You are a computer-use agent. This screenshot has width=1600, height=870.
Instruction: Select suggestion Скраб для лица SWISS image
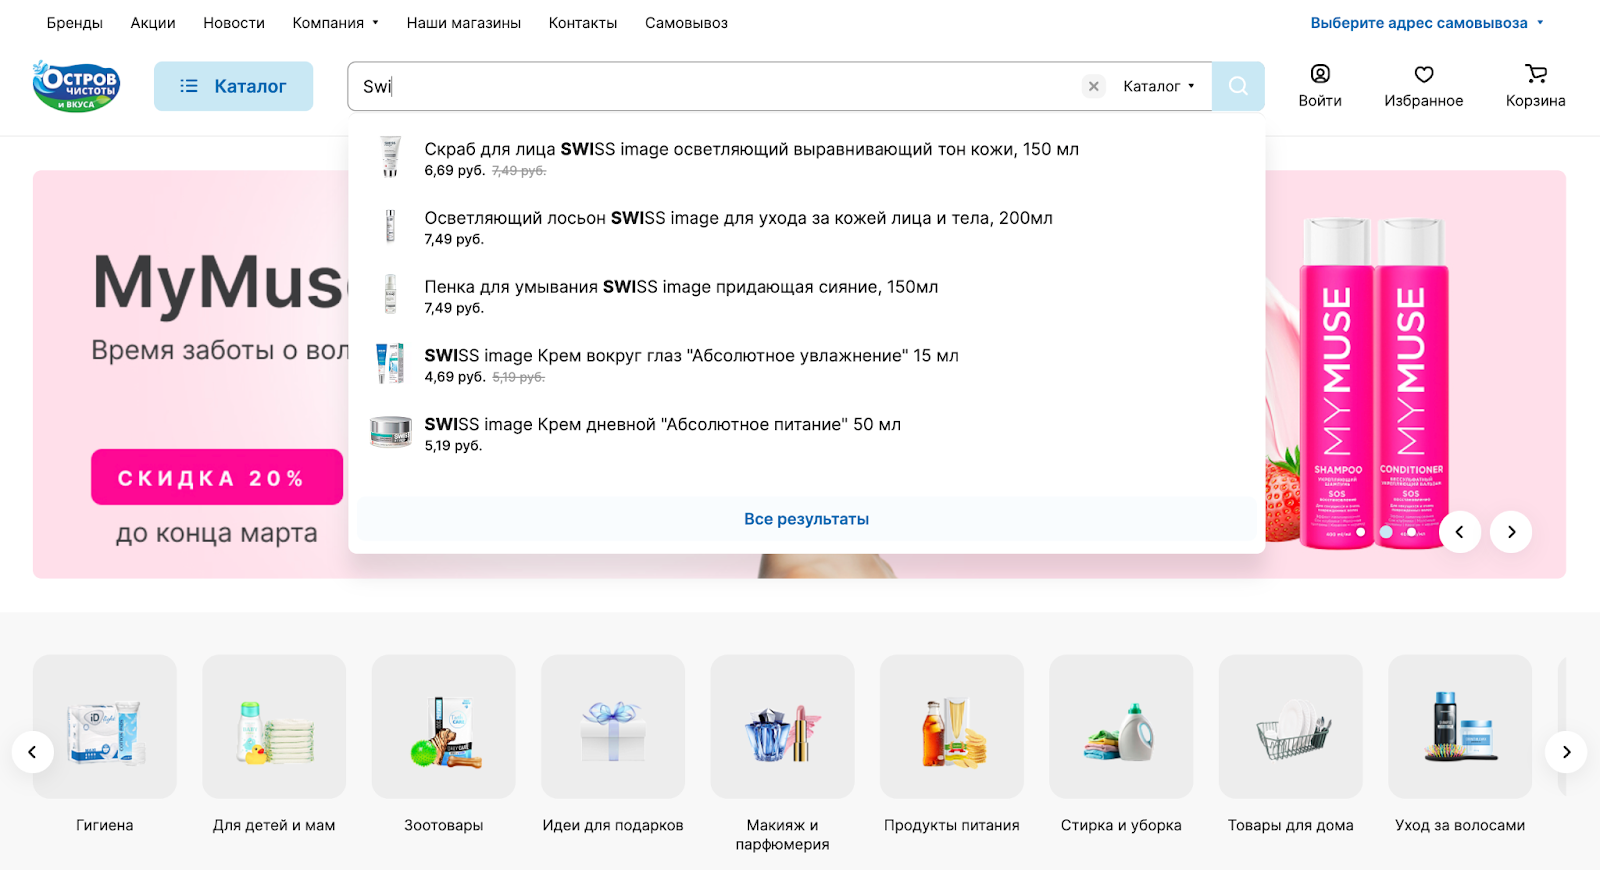(x=751, y=149)
